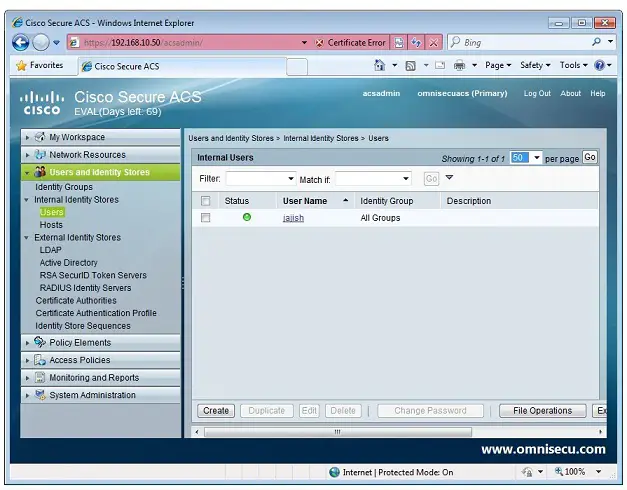Open RADIUS Identity Servers
The width and height of the screenshot is (627, 490).
click(85, 288)
